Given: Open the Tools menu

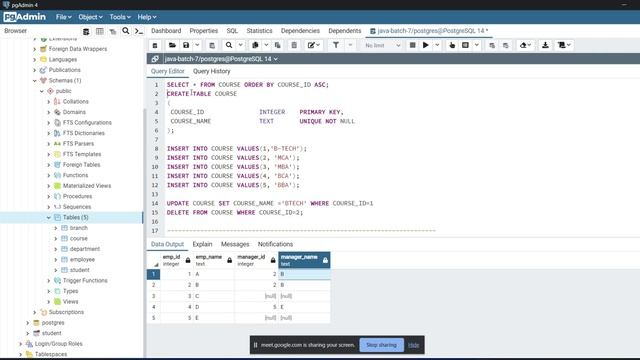Looking at the screenshot, I should pyautogui.click(x=120, y=17).
